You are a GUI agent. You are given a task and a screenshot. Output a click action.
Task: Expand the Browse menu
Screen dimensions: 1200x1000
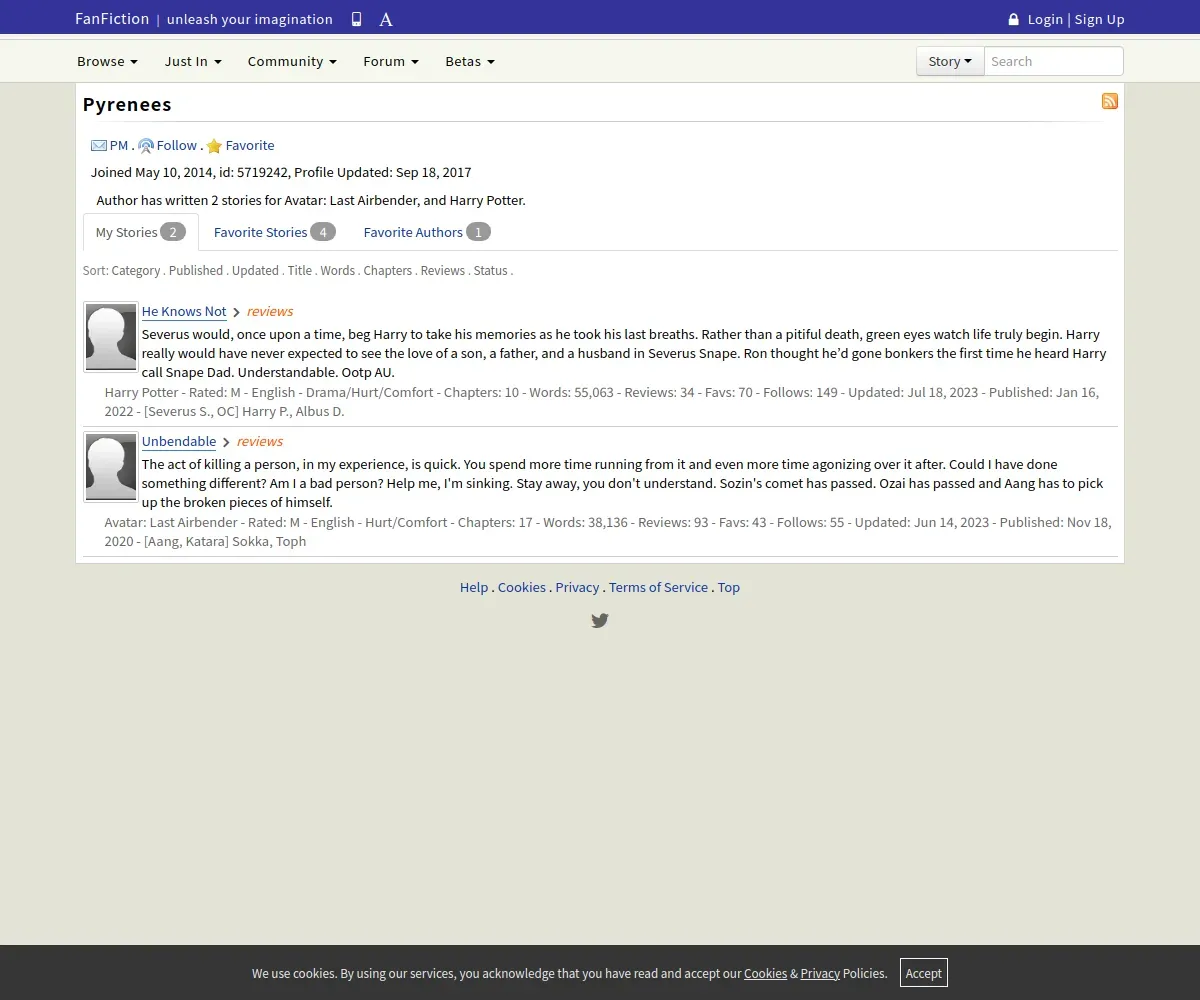point(107,61)
